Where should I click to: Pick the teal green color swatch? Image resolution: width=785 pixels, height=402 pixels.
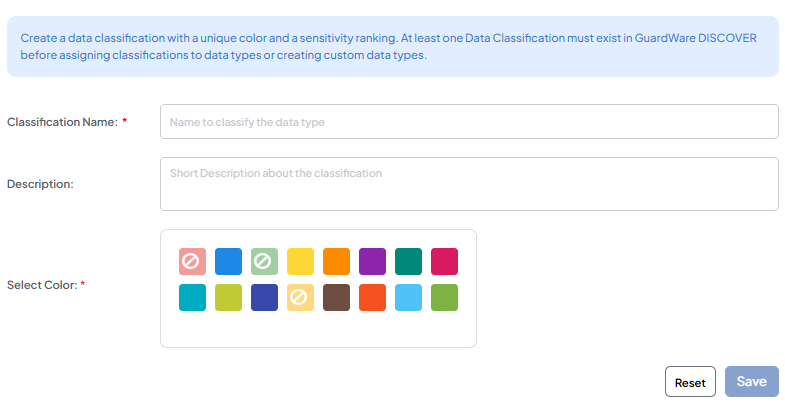click(408, 261)
